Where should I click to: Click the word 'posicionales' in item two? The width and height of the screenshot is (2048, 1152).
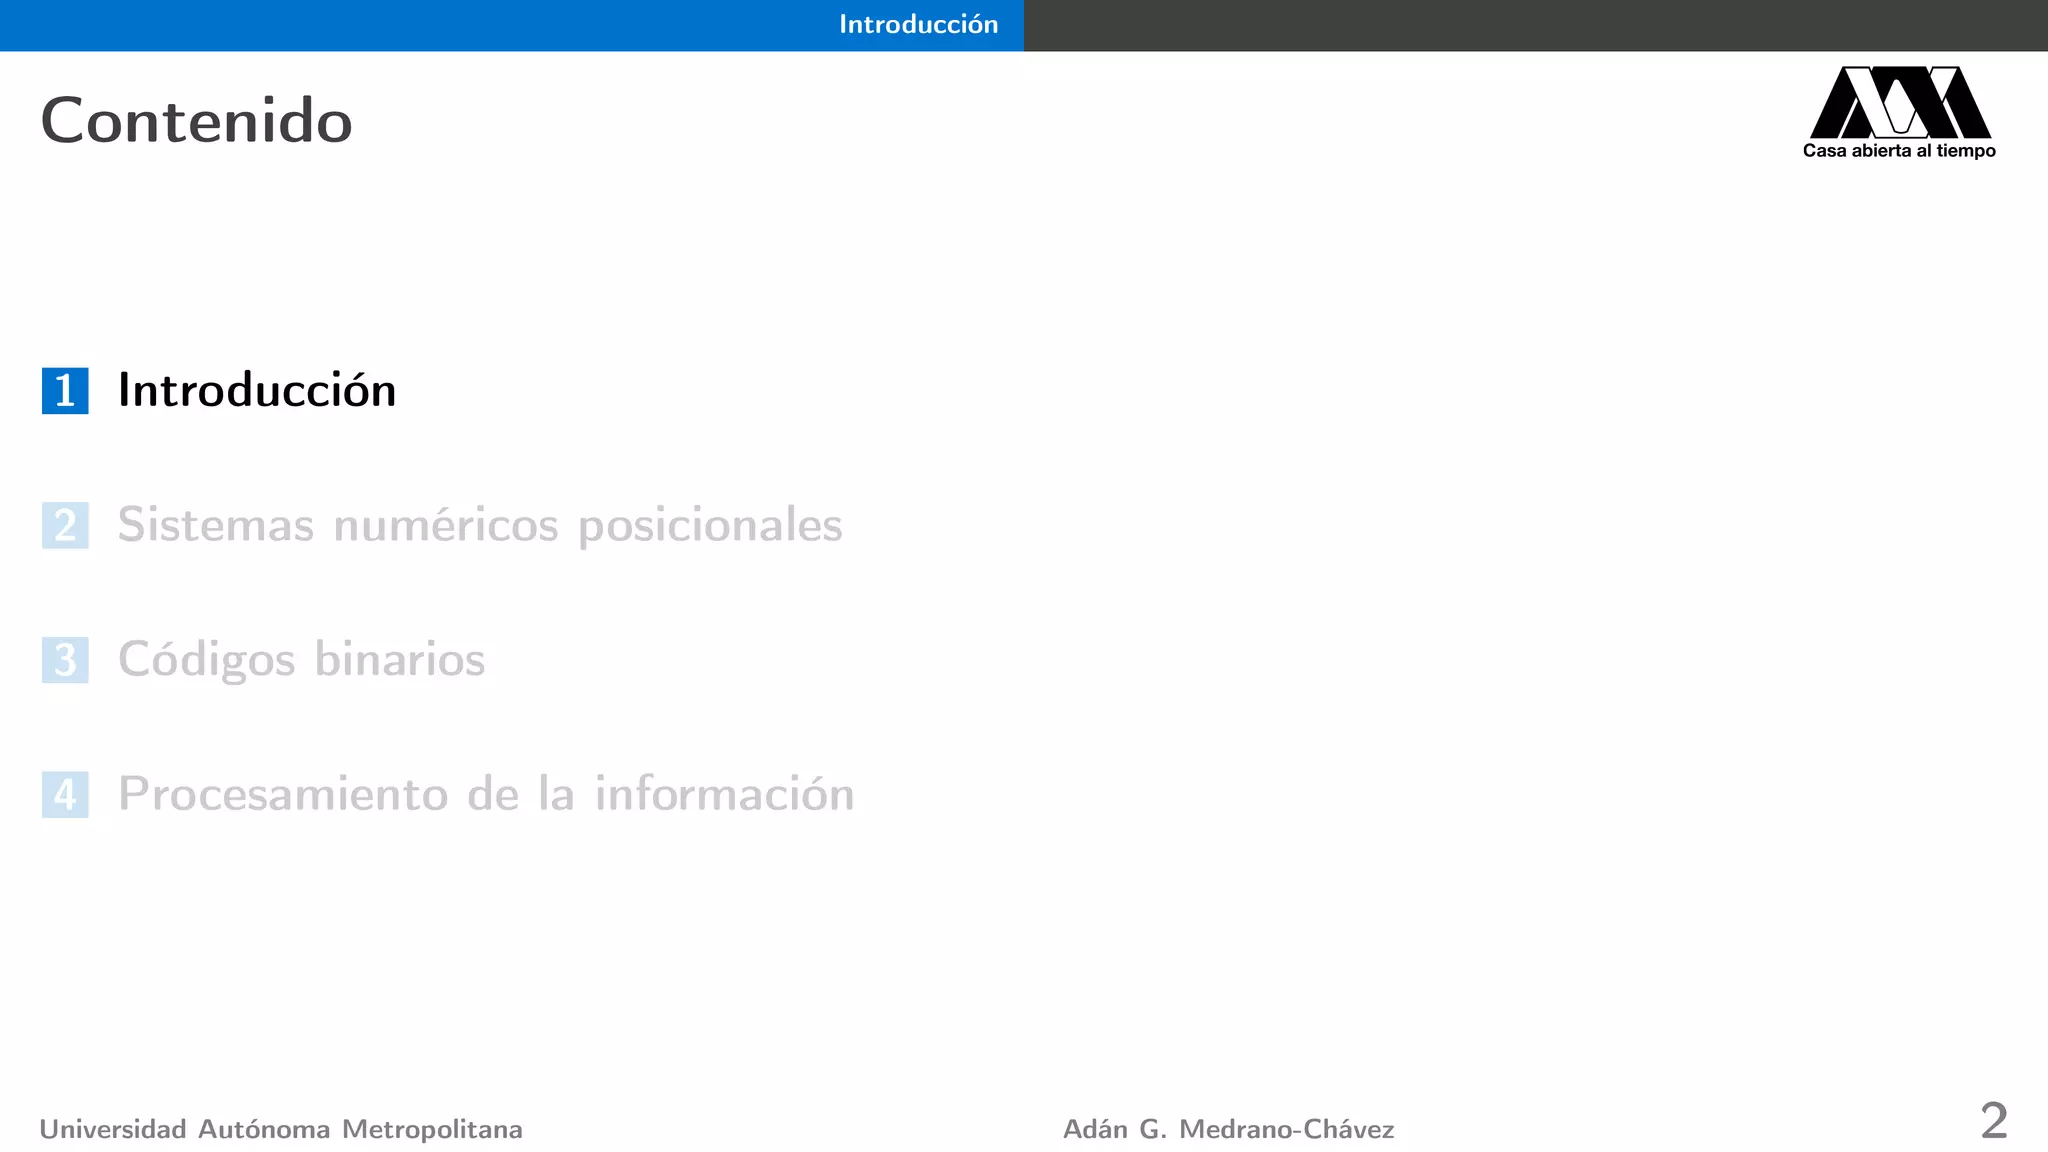(x=710, y=526)
